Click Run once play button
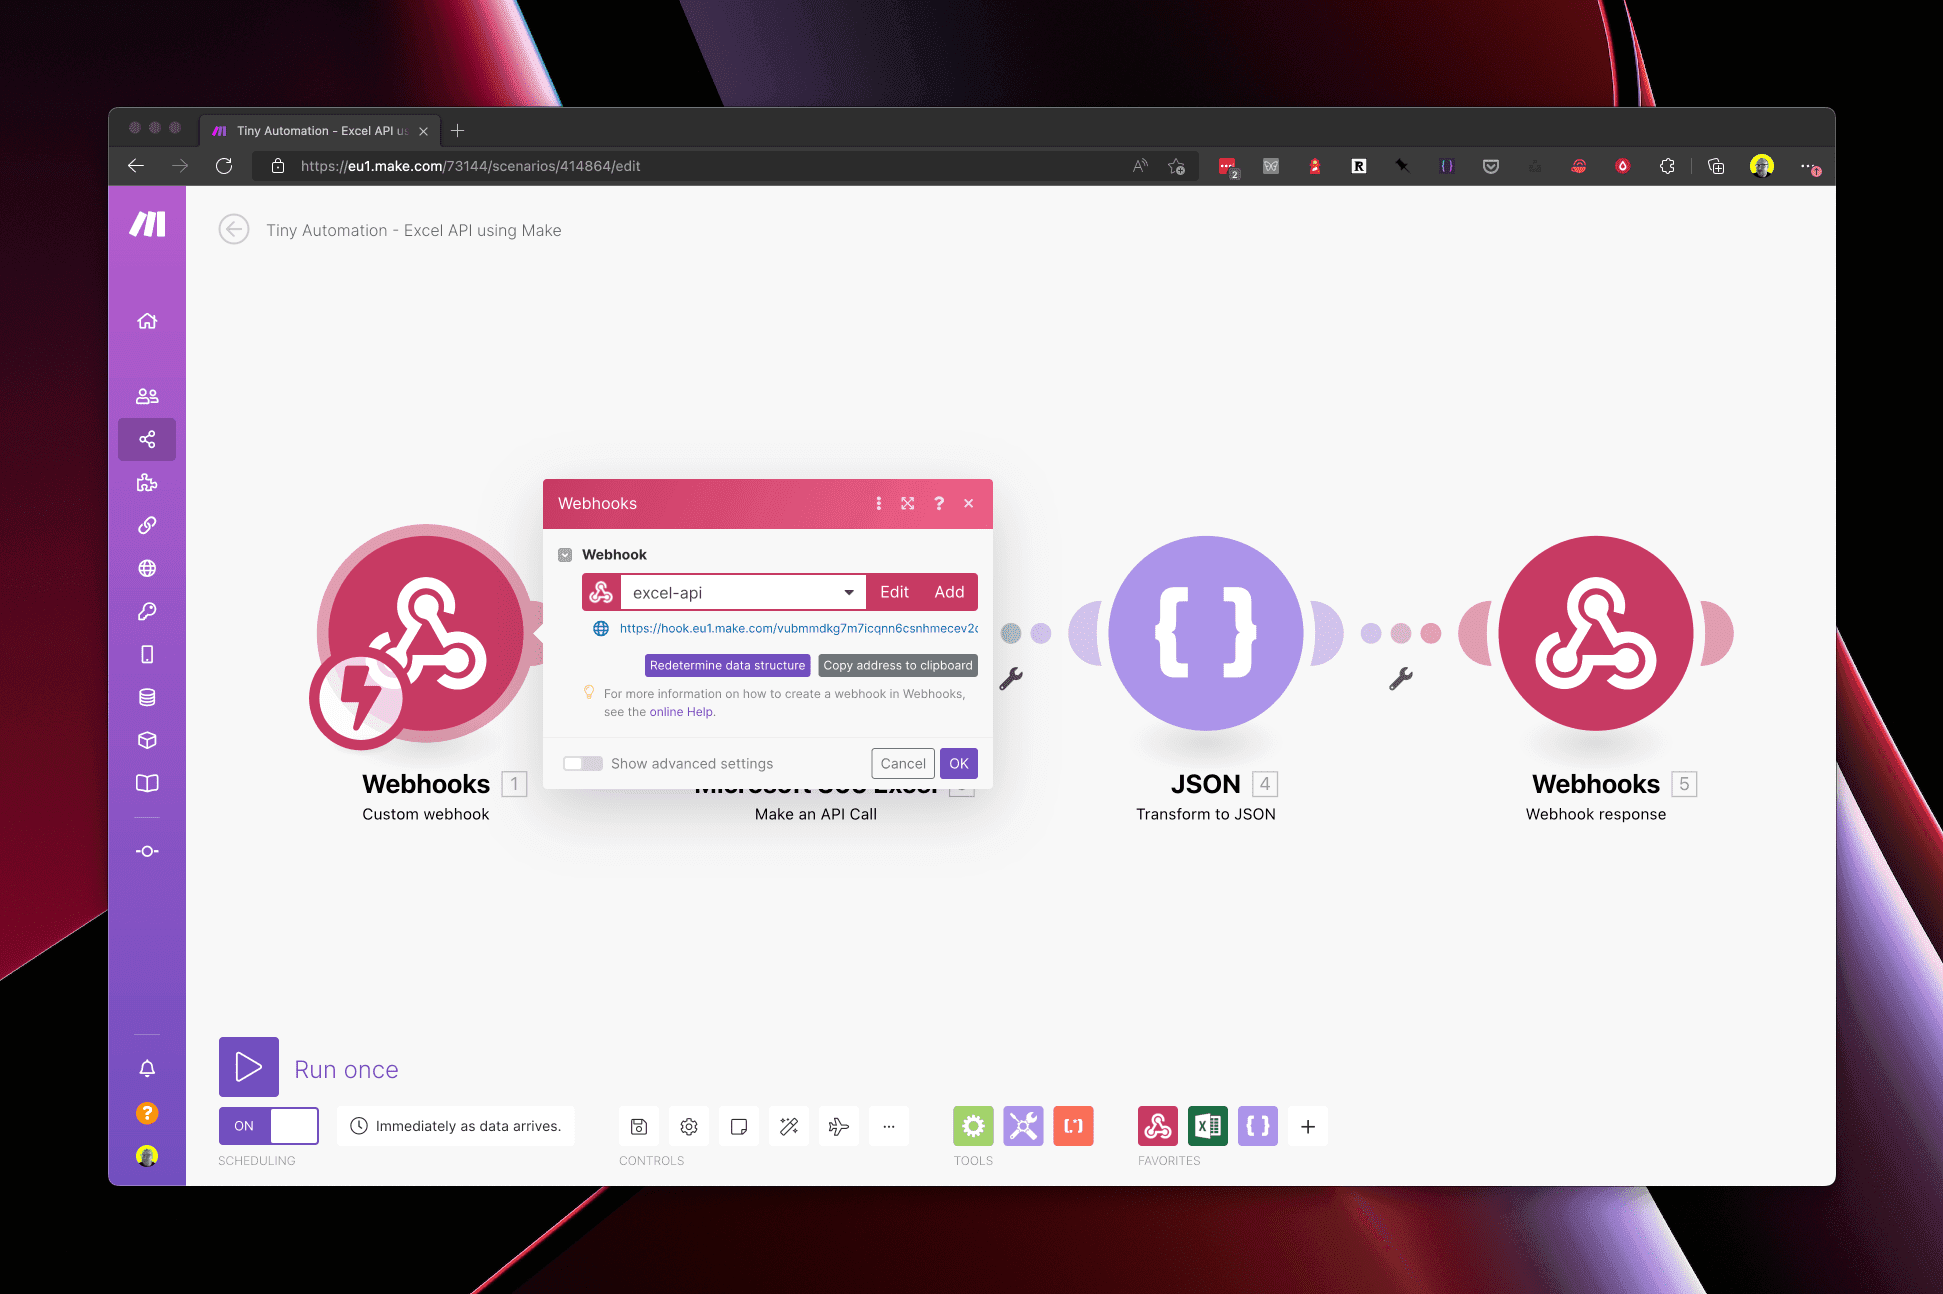 (249, 1068)
